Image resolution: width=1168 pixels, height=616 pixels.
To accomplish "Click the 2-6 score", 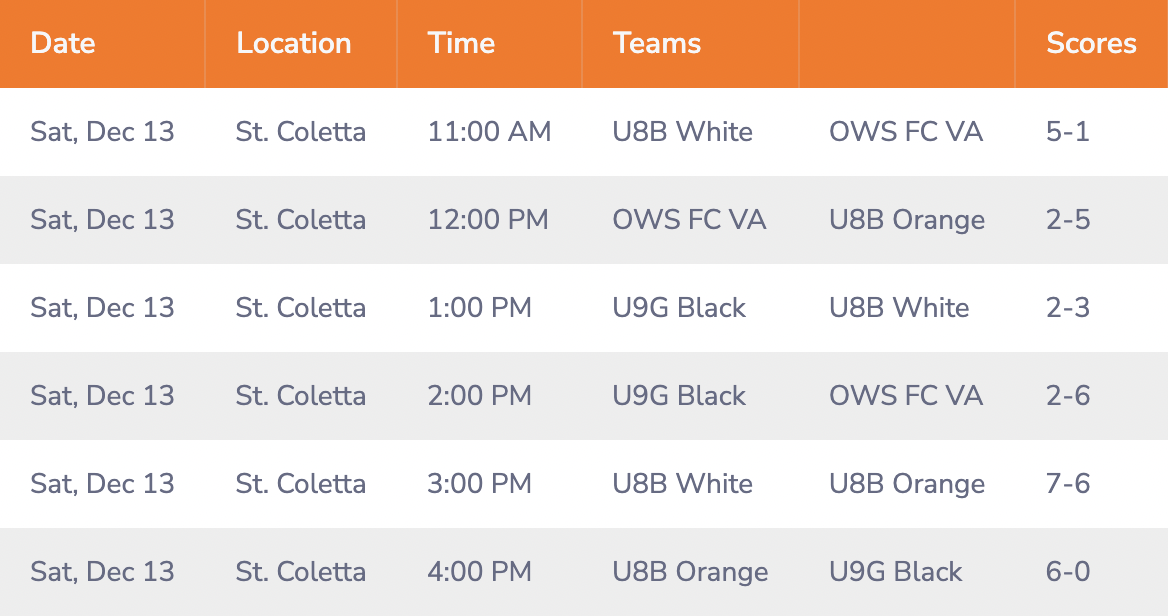I will point(1067,396).
